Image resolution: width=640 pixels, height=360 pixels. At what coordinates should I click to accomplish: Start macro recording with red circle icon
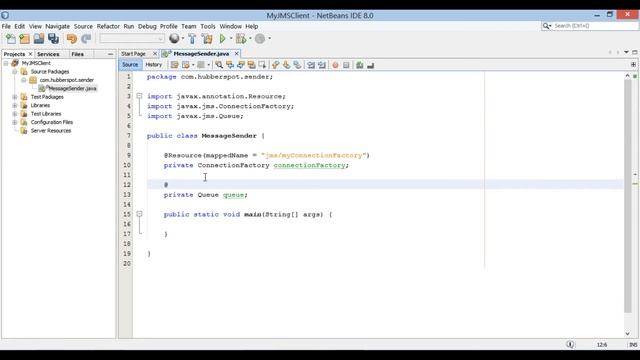tap(335, 65)
